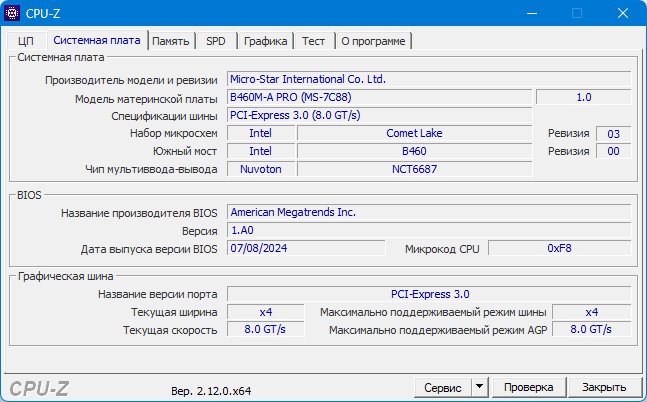The image size is (647, 402).
Task: Click the Comet Lake chipset value
Action: 414,133
